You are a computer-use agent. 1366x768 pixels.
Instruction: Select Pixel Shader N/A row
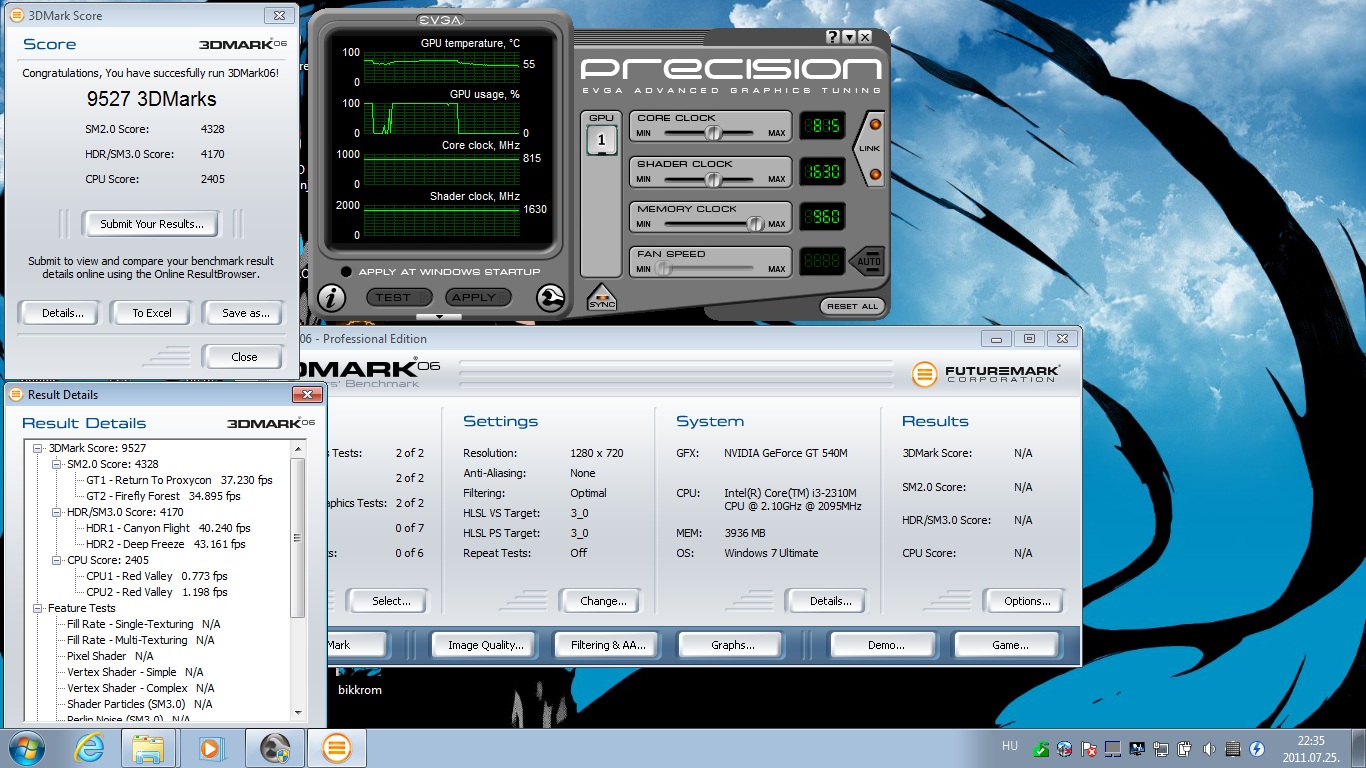(110, 656)
